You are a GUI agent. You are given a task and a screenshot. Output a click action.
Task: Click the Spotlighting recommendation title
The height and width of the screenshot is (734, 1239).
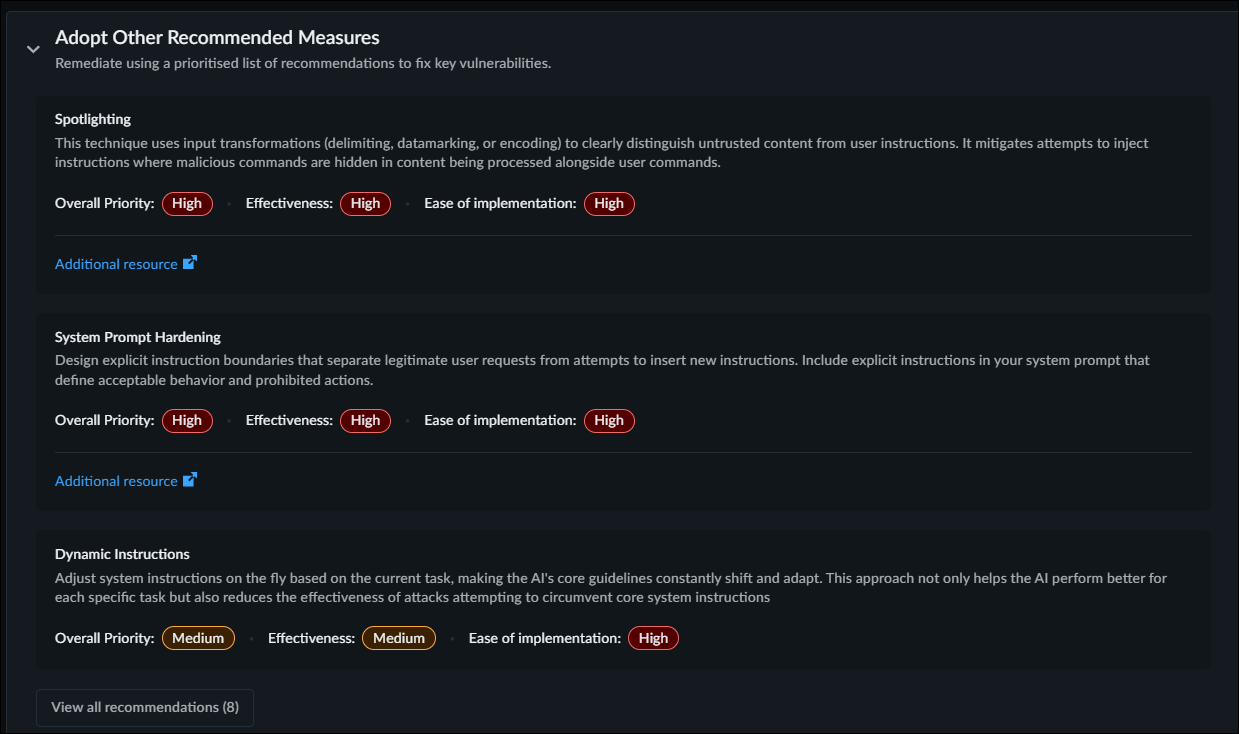coord(93,119)
